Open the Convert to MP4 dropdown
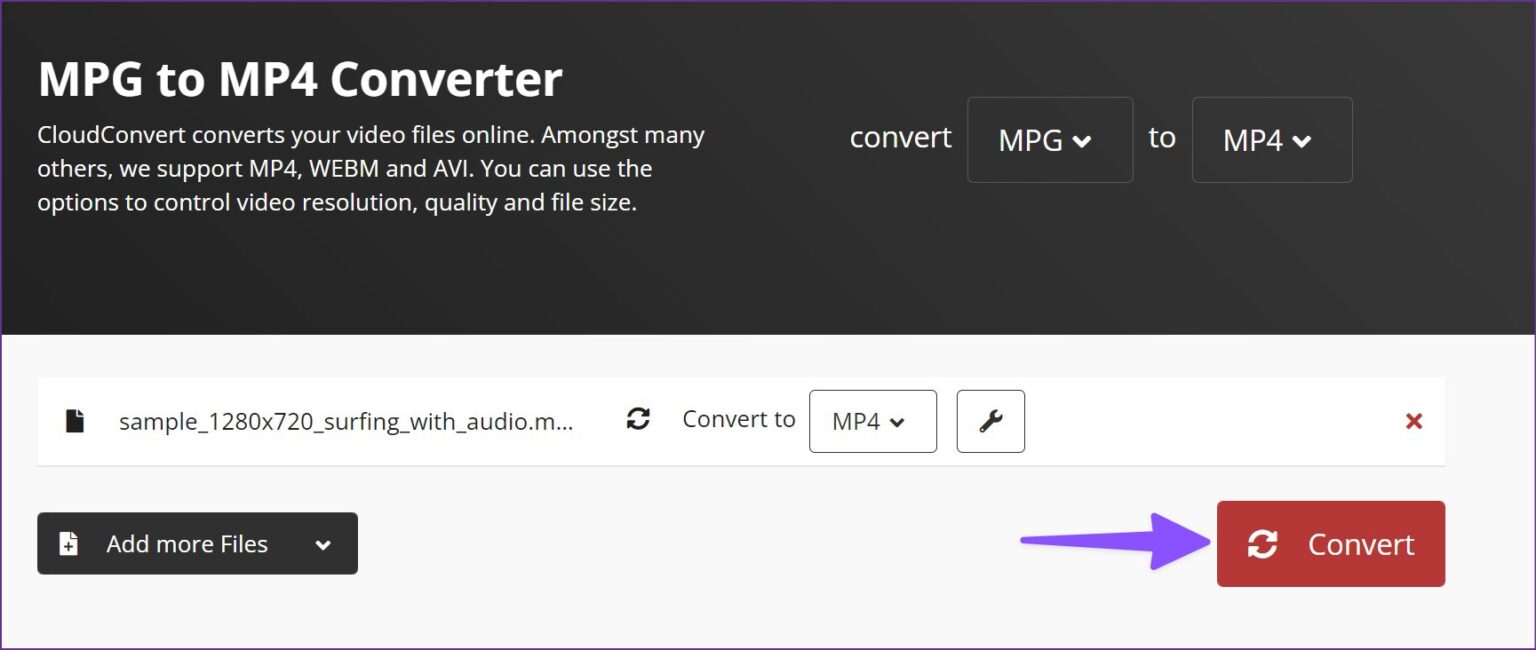The height and width of the screenshot is (650, 1536). [872, 421]
